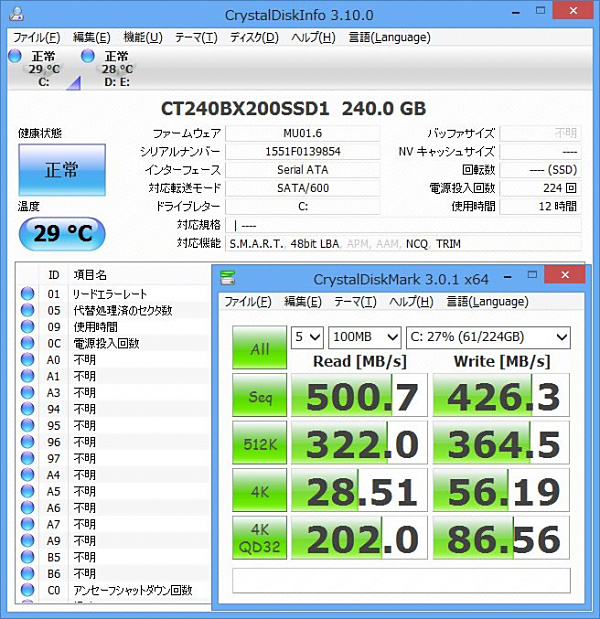
Task: Open テーマ(T) menu in CrystalDiskMark
Action: (x=355, y=302)
